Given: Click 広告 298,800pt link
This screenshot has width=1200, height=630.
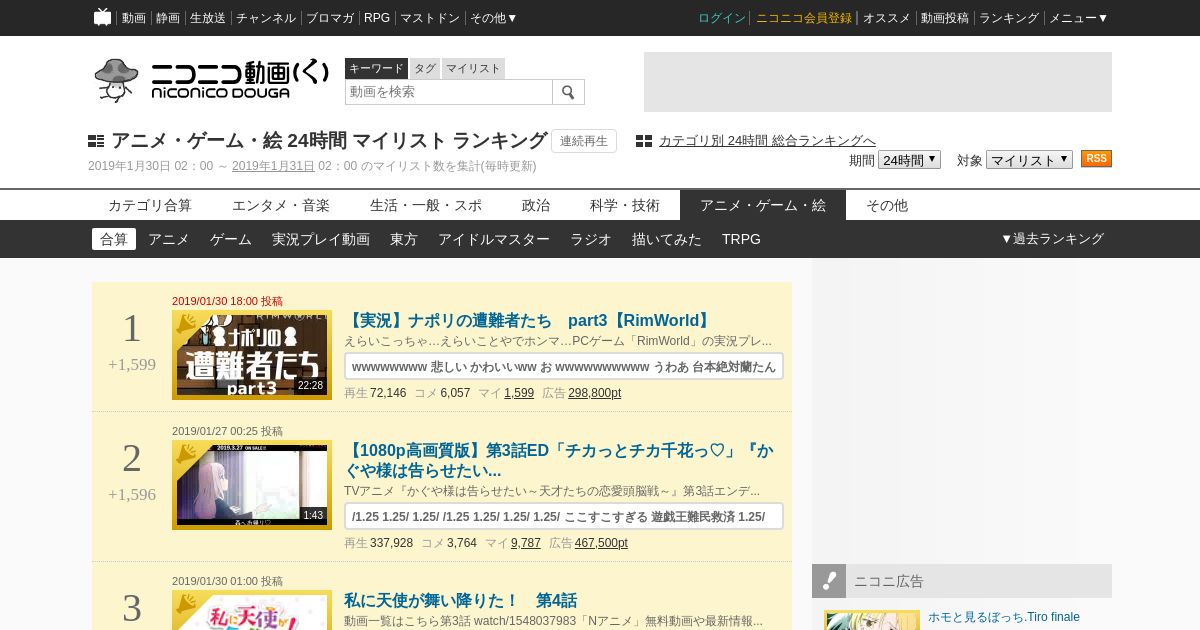Looking at the screenshot, I should [595, 393].
